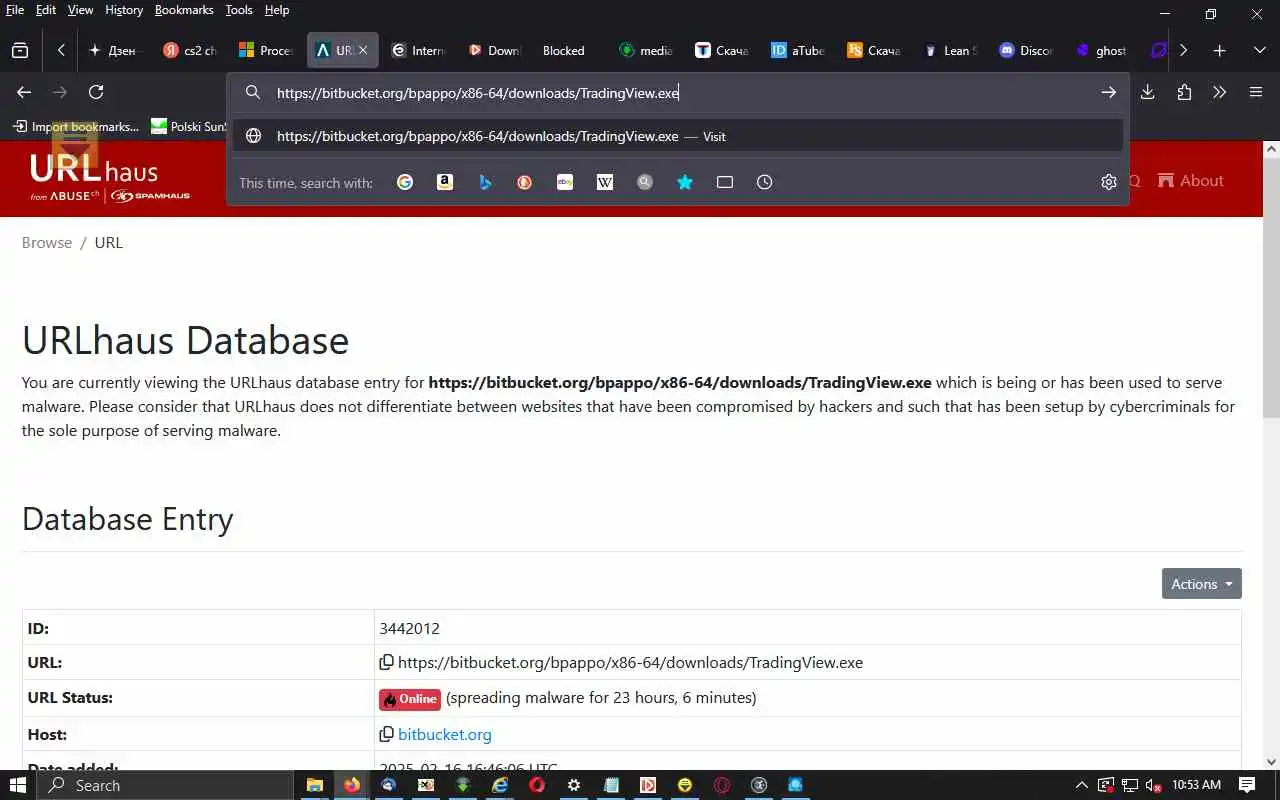Switch to the Process tab with Microsoft logo
Screen dimensions: 1280x800
click(x=267, y=50)
